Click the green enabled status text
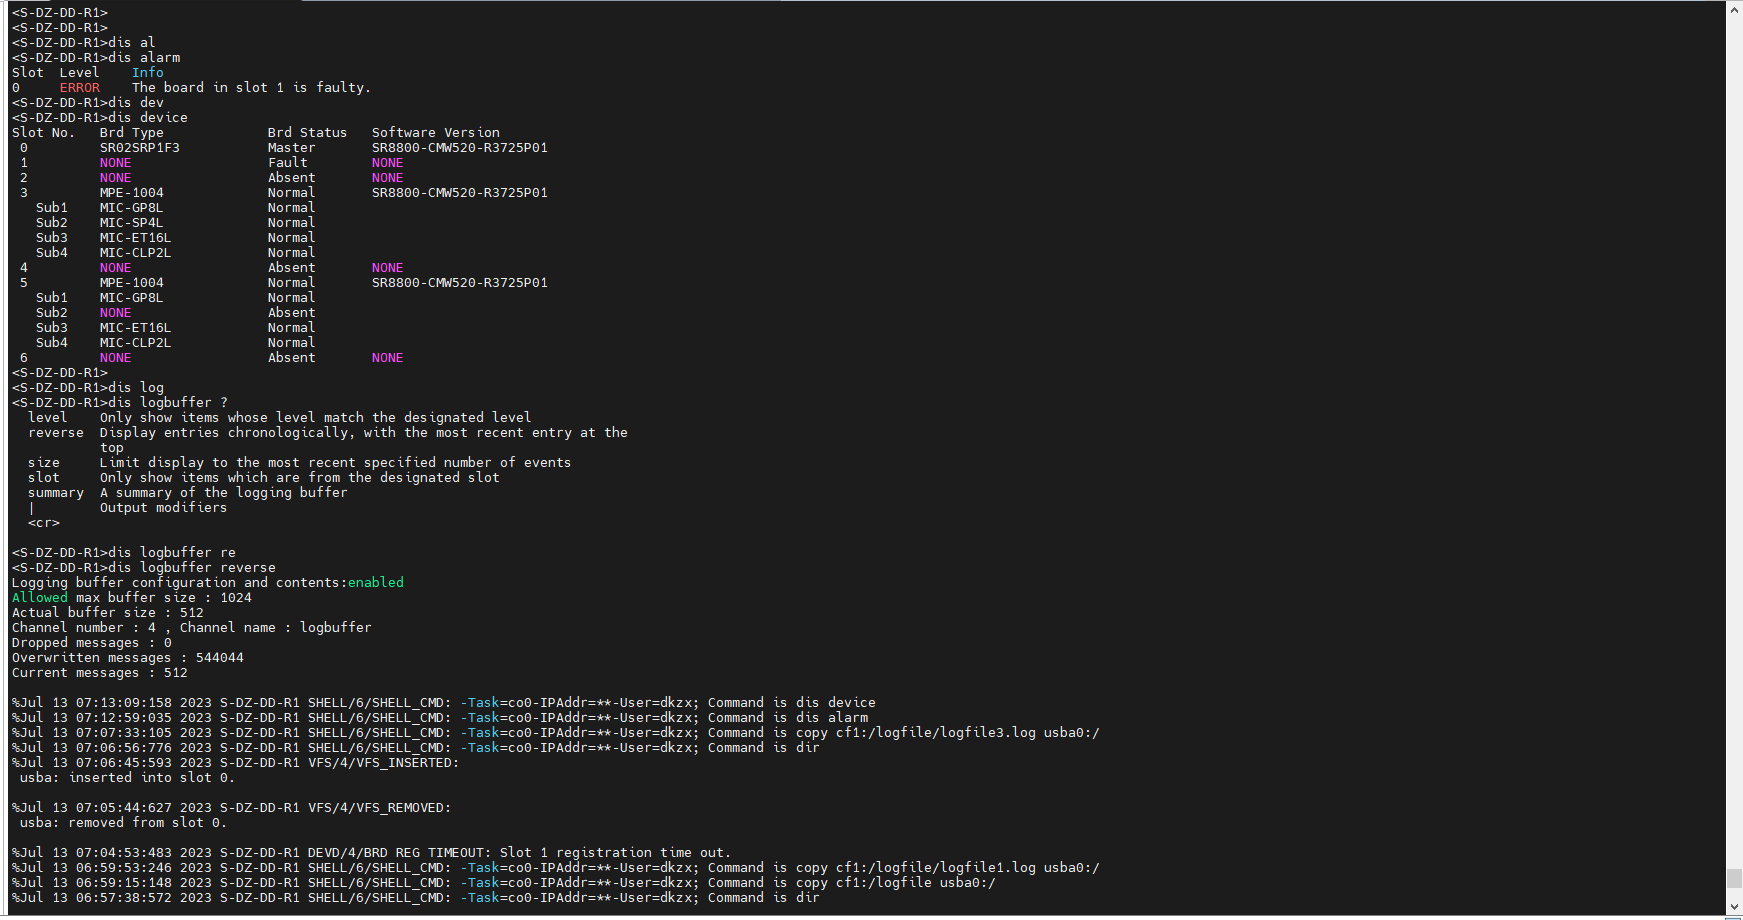 click(x=375, y=583)
